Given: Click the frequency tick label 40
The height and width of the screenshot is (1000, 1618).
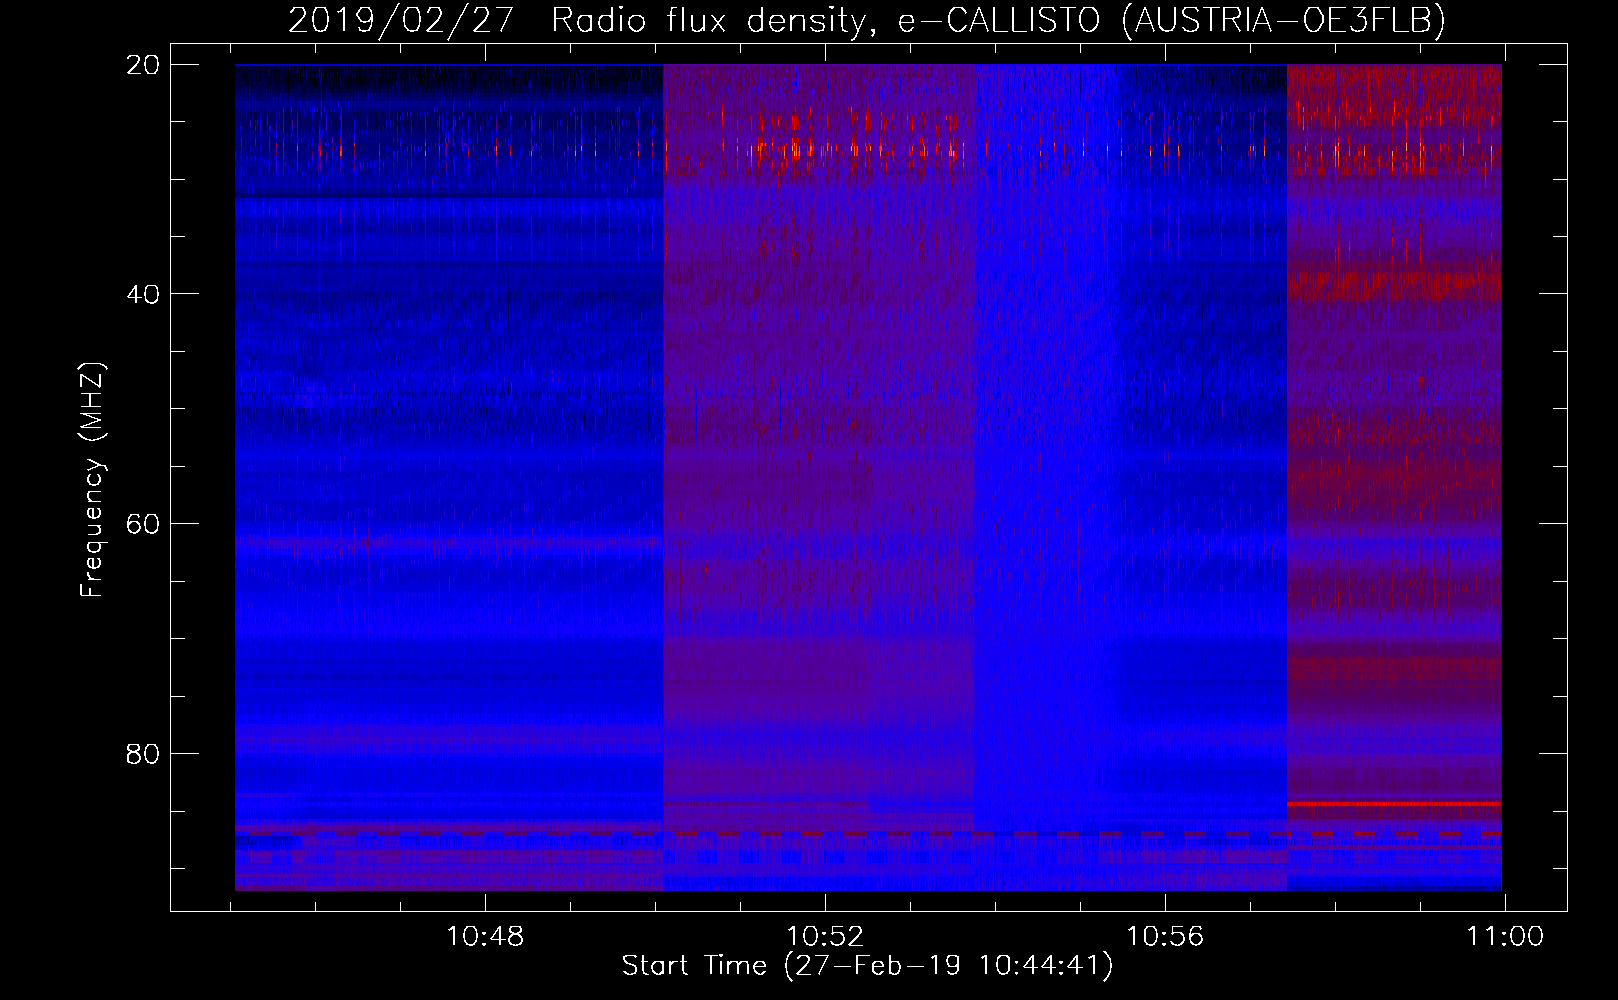Looking at the screenshot, I should pyautogui.click(x=143, y=294).
